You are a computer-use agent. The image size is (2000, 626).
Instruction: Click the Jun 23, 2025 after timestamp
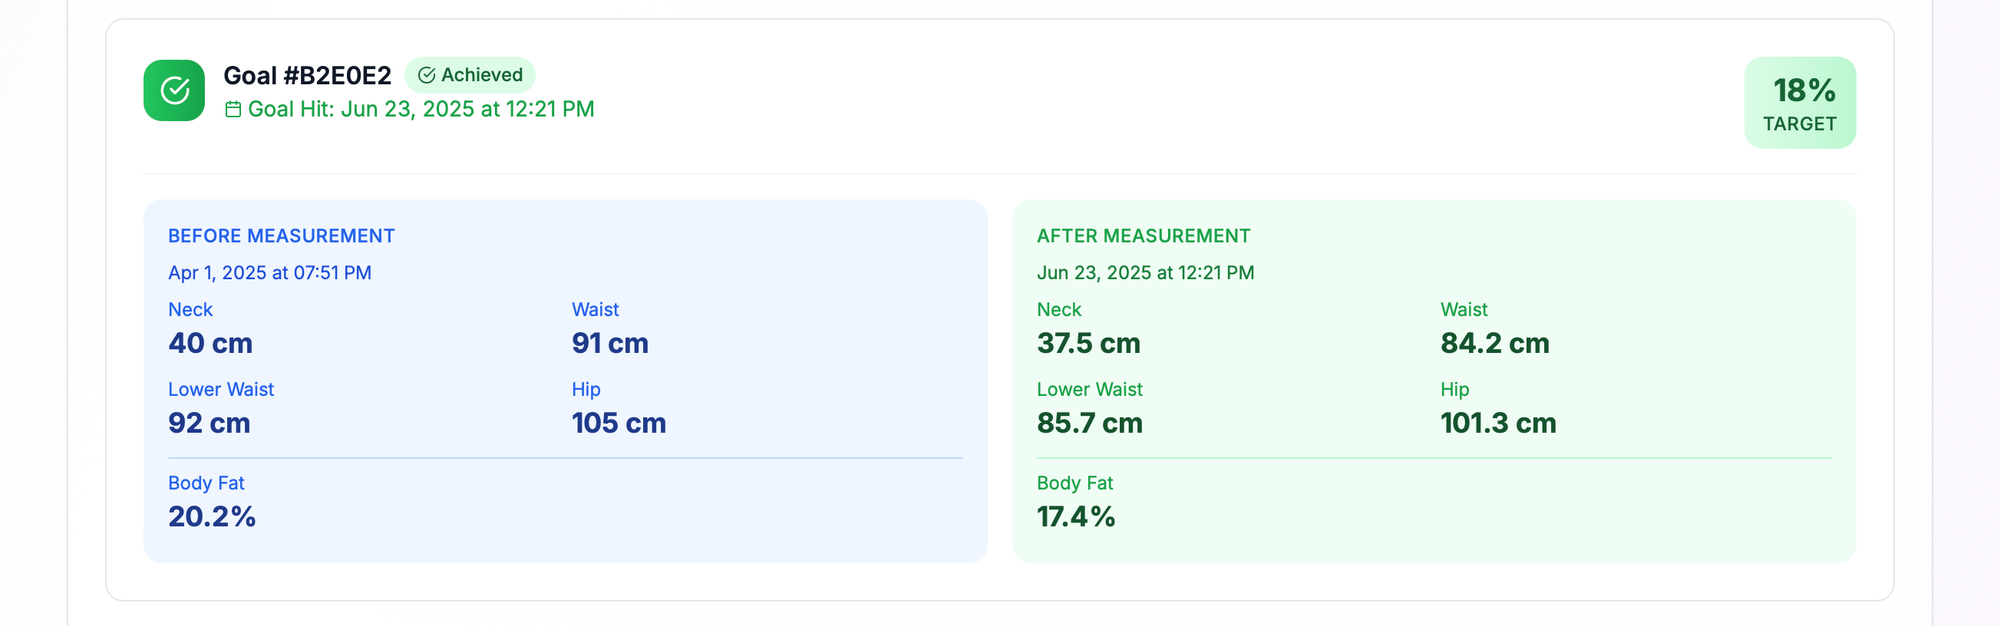point(1145,273)
